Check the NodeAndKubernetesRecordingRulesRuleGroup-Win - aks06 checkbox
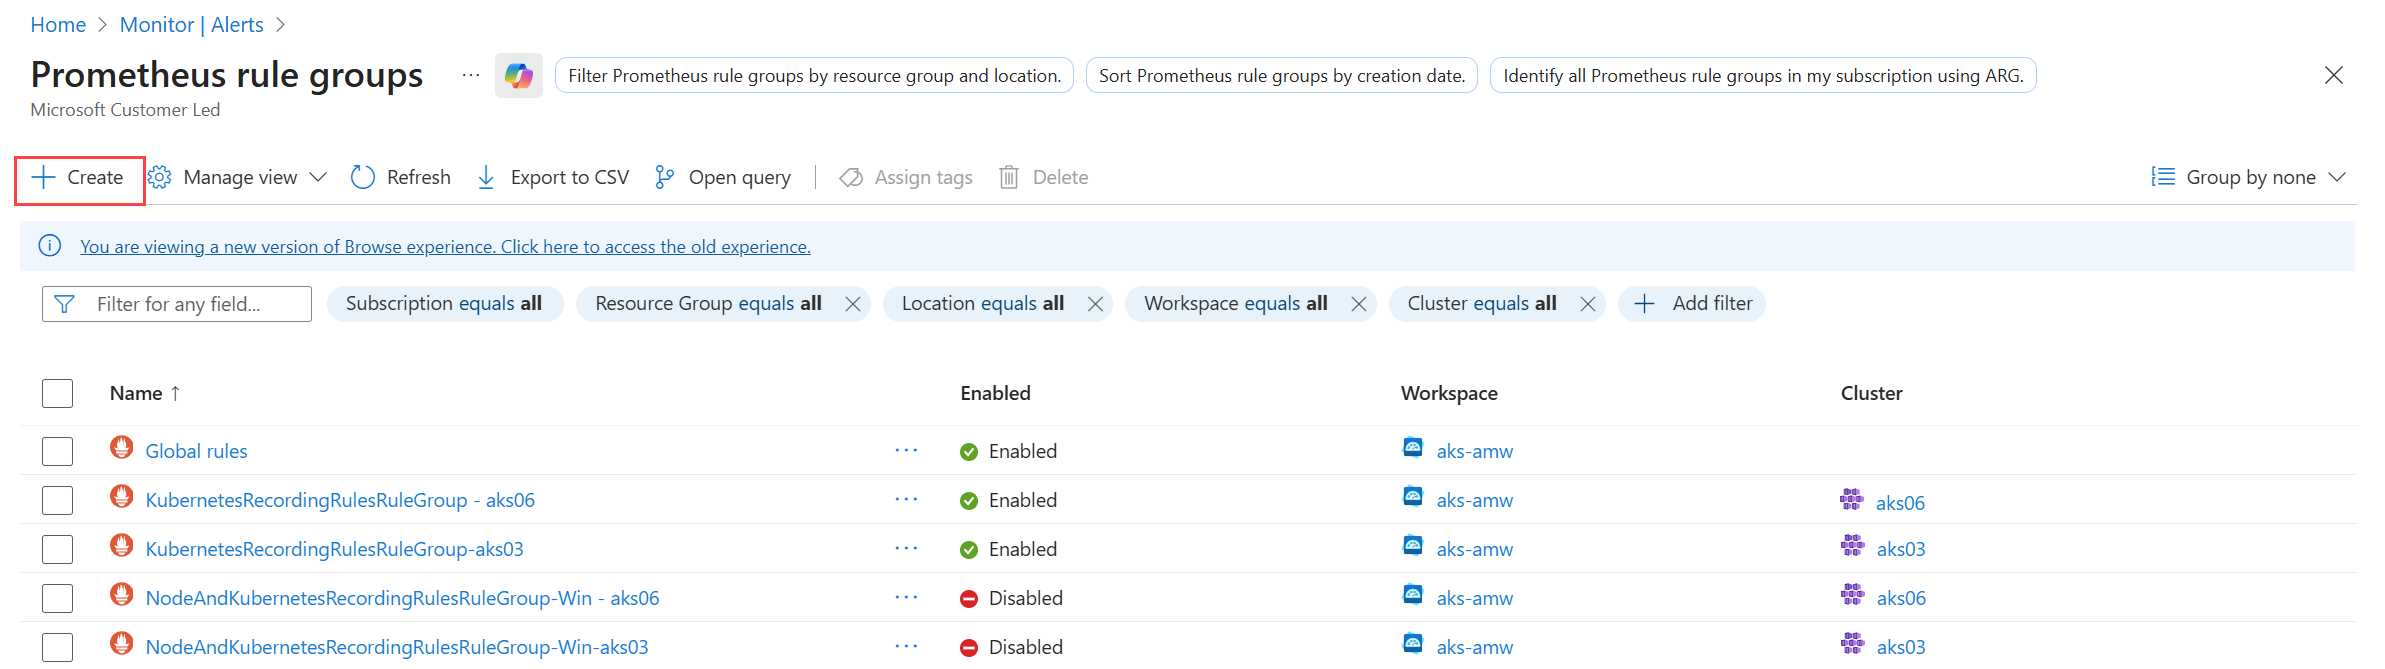Image resolution: width=2385 pixels, height=669 pixels. coord(58,599)
